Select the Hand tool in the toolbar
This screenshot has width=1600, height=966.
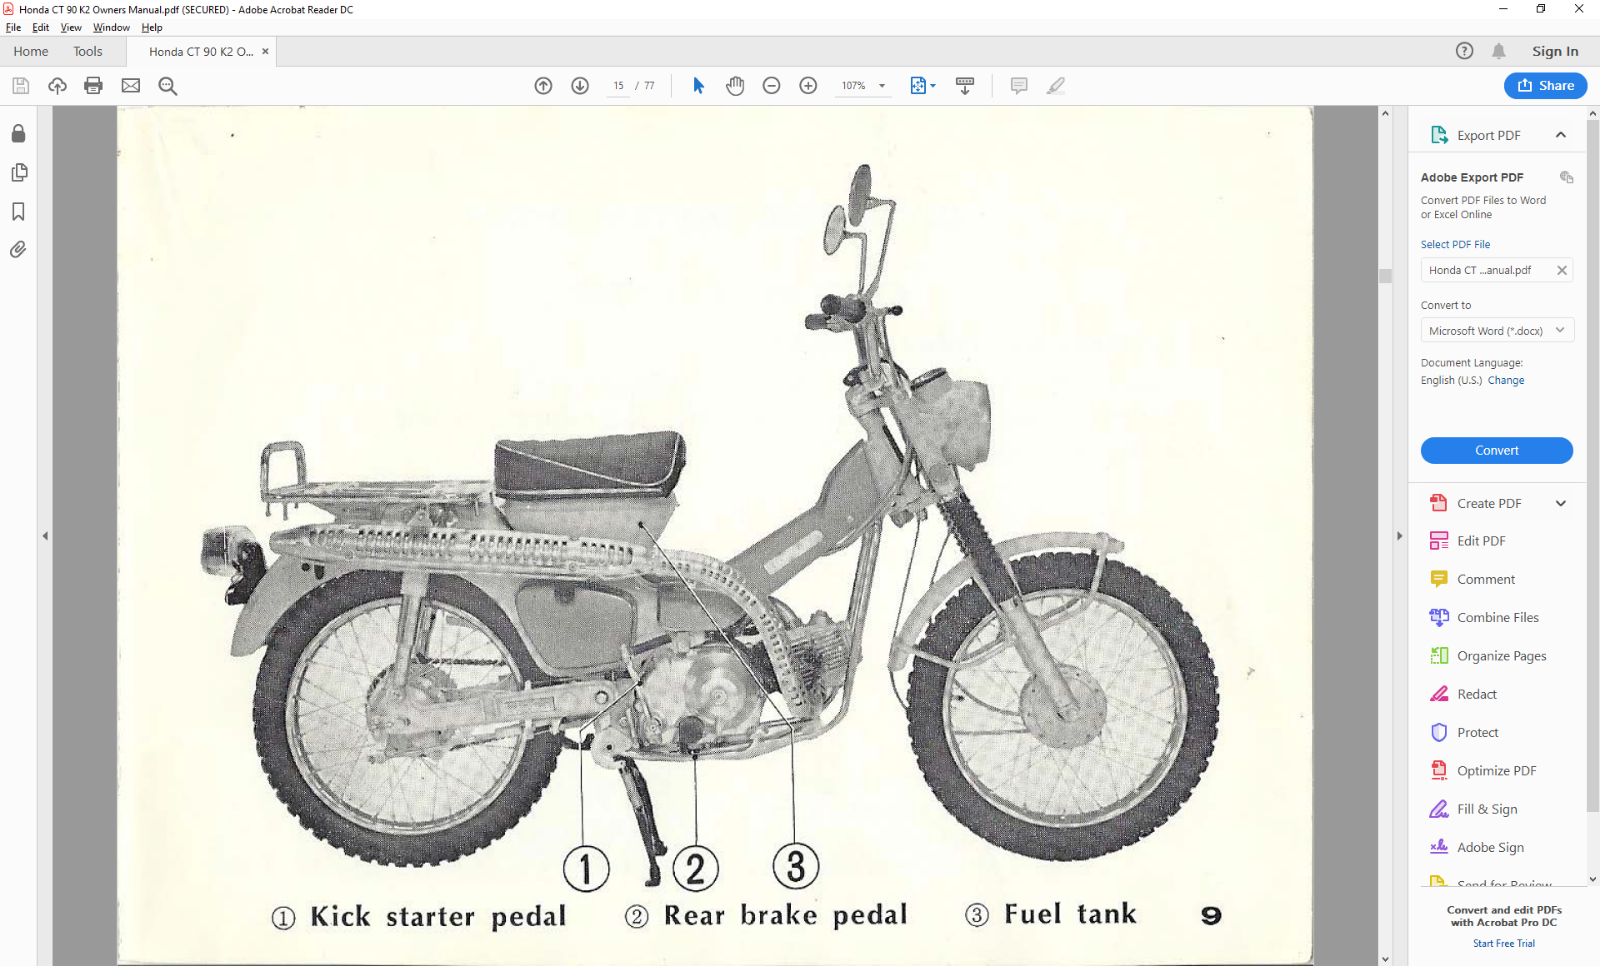735,85
